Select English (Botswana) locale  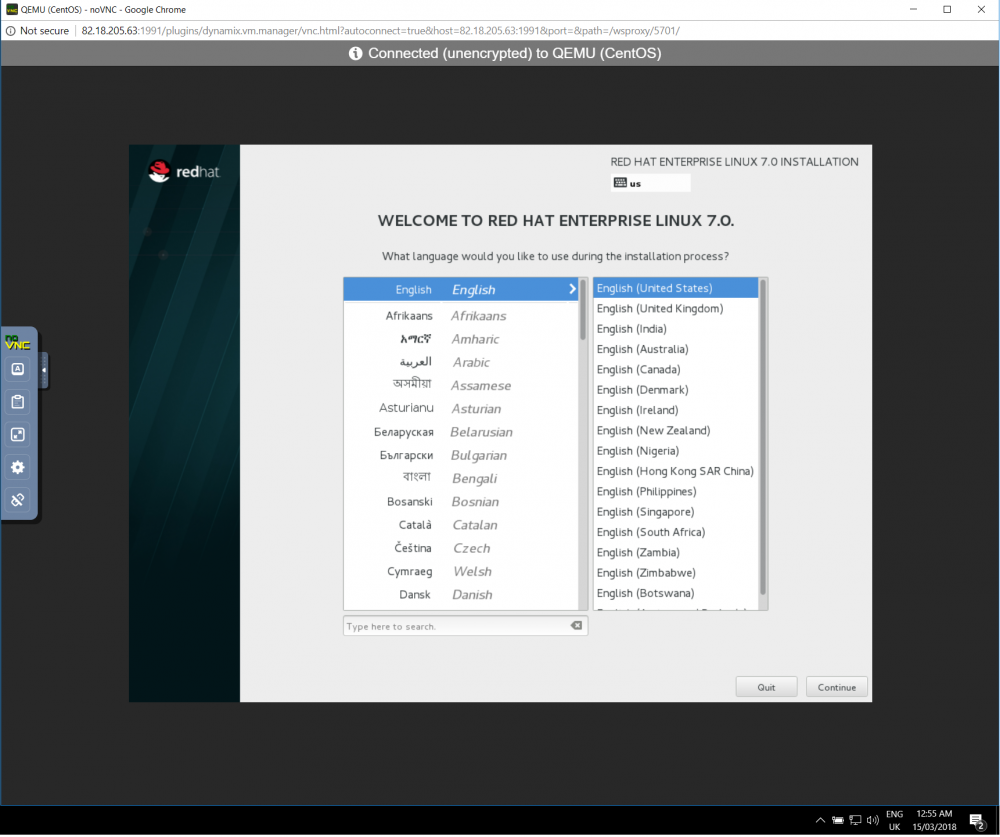675,593
